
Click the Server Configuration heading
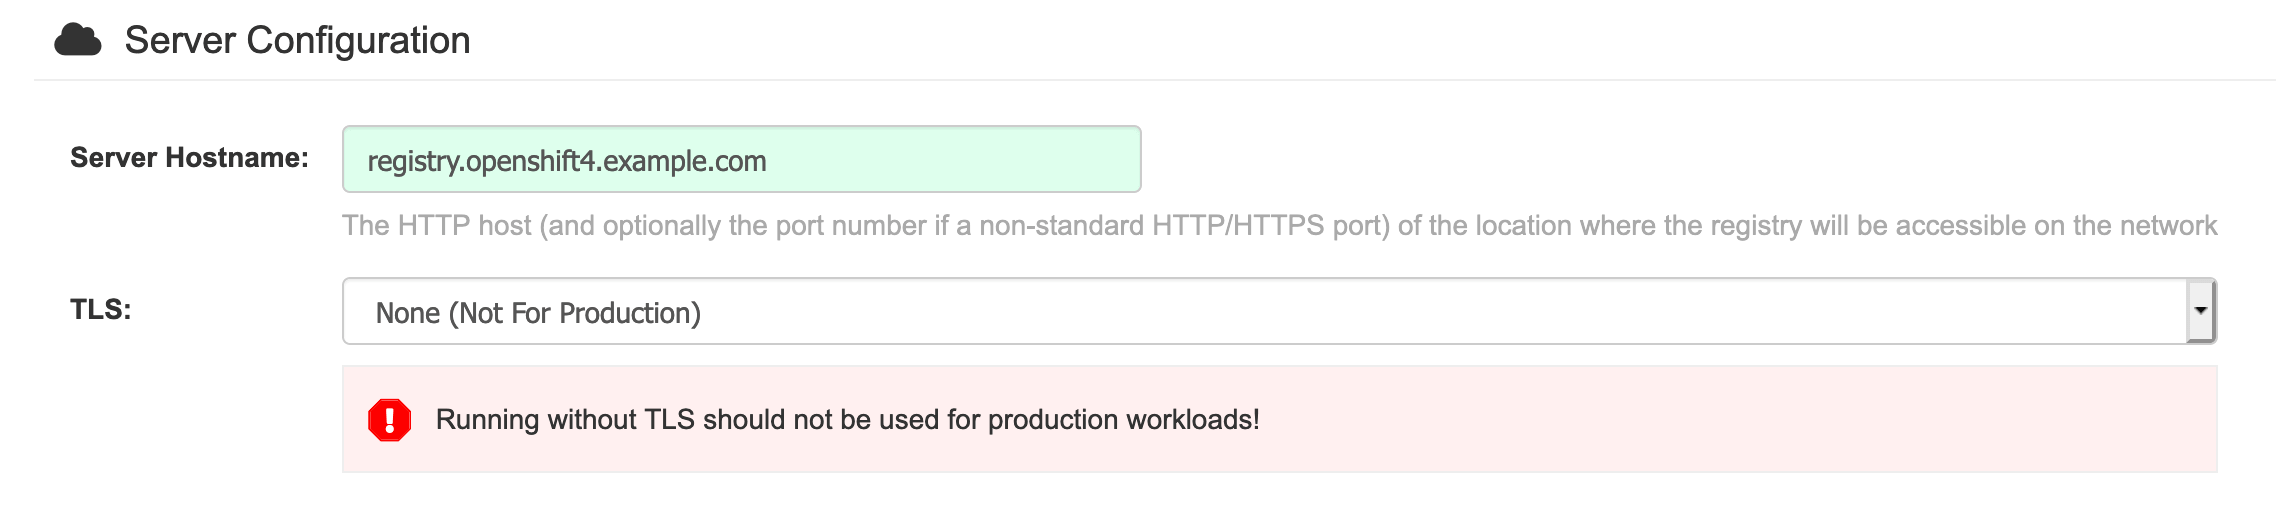click(x=297, y=40)
